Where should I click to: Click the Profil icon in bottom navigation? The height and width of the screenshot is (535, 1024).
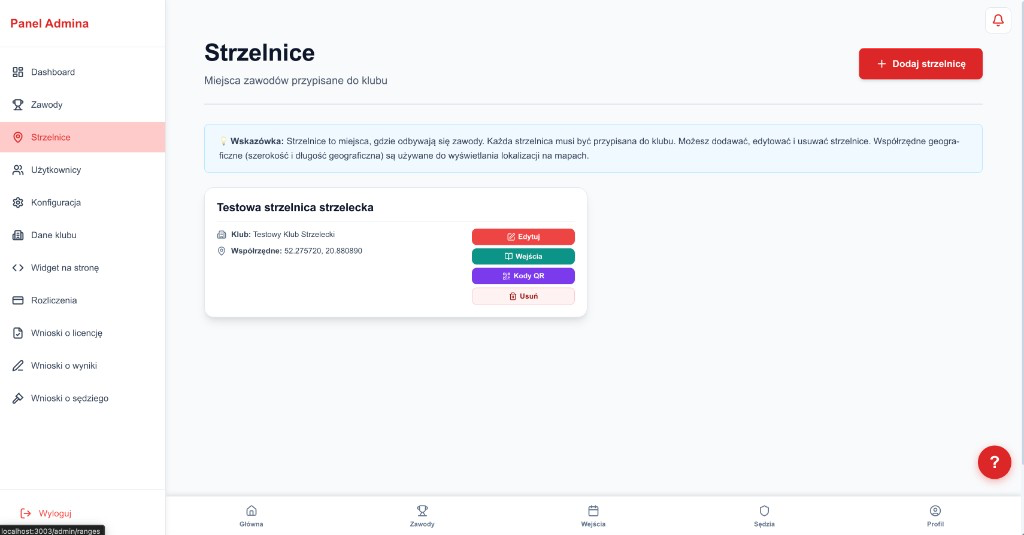coord(935,510)
